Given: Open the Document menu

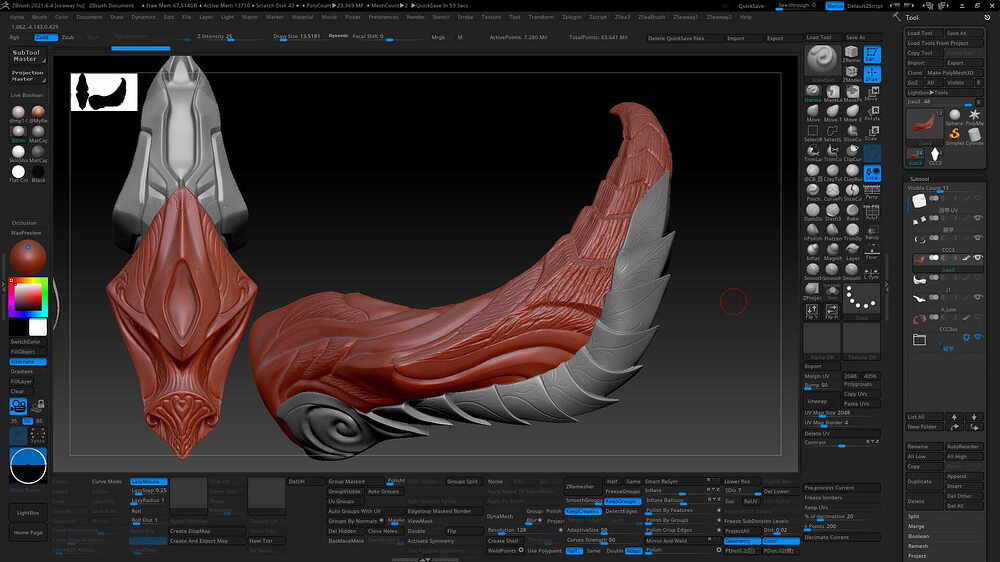Looking at the screenshot, I should [89, 17].
